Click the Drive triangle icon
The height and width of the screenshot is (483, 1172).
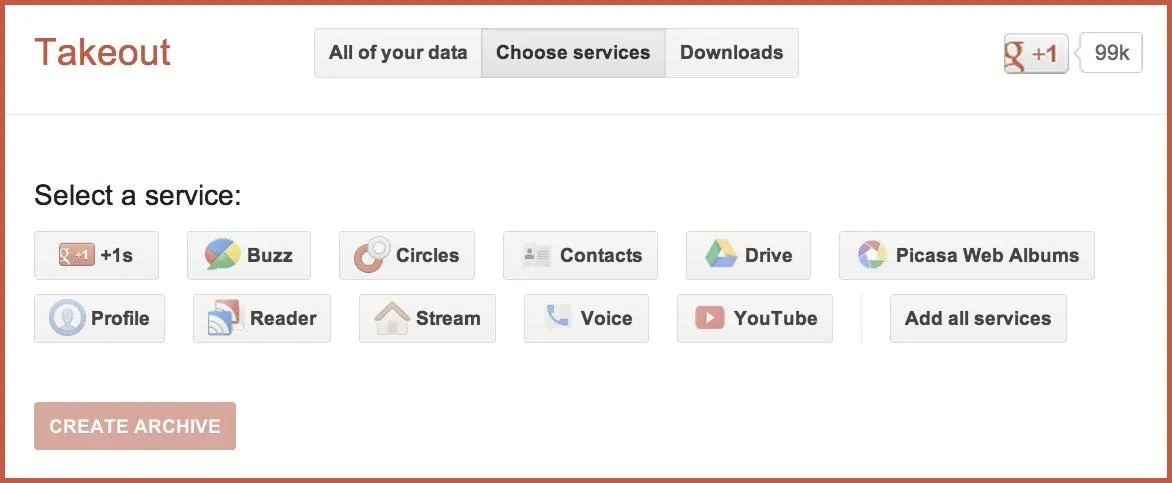pyautogui.click(x=721, y=255)
